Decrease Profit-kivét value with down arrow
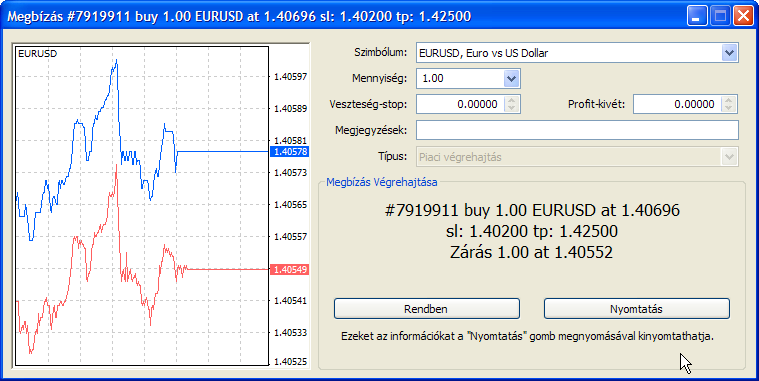Image resolution: width=759 pixels, height=381 pixels. 729,108
